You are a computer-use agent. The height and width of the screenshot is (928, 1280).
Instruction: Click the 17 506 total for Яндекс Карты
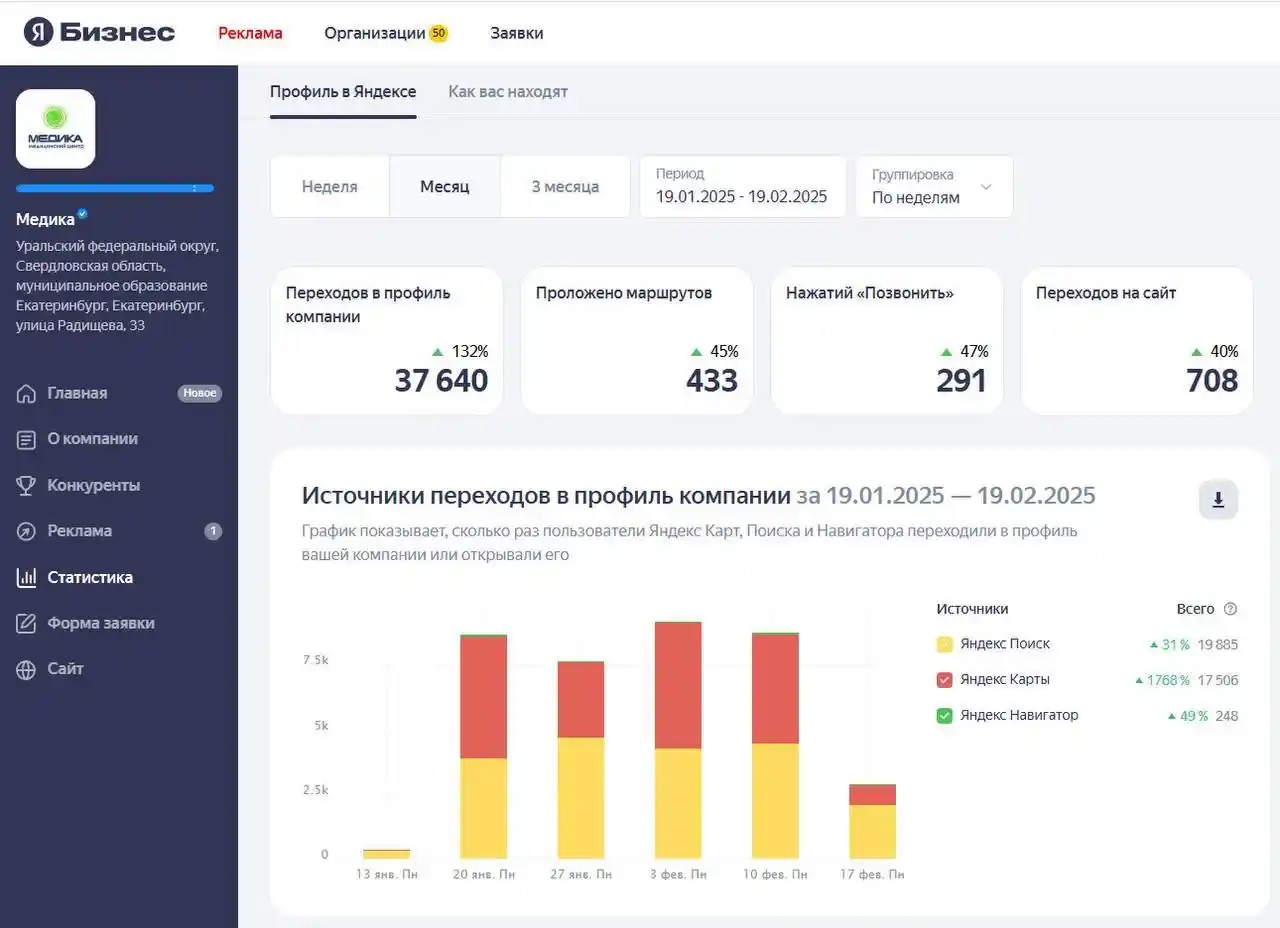tap(1218, 681)
